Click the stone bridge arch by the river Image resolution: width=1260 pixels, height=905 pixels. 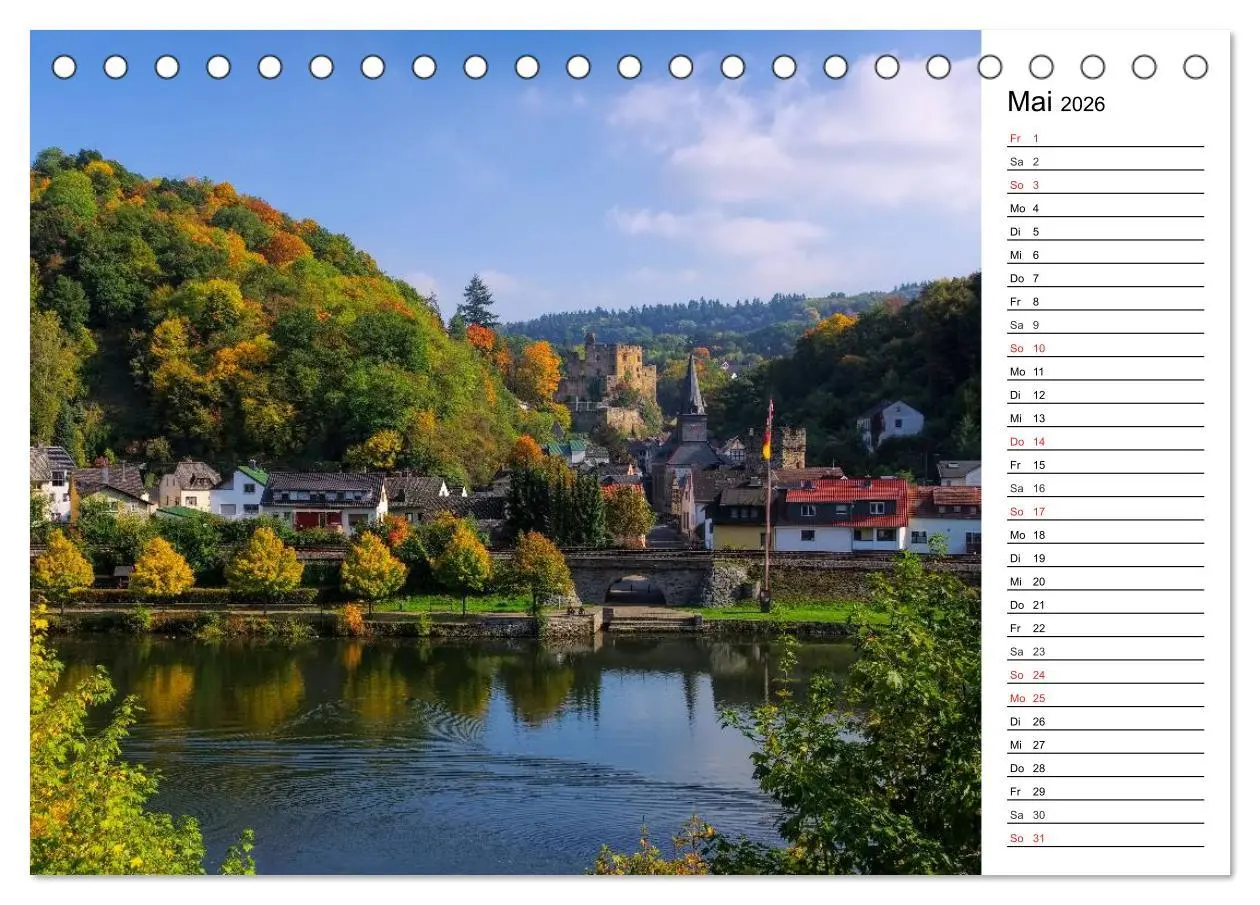[636, 589]
